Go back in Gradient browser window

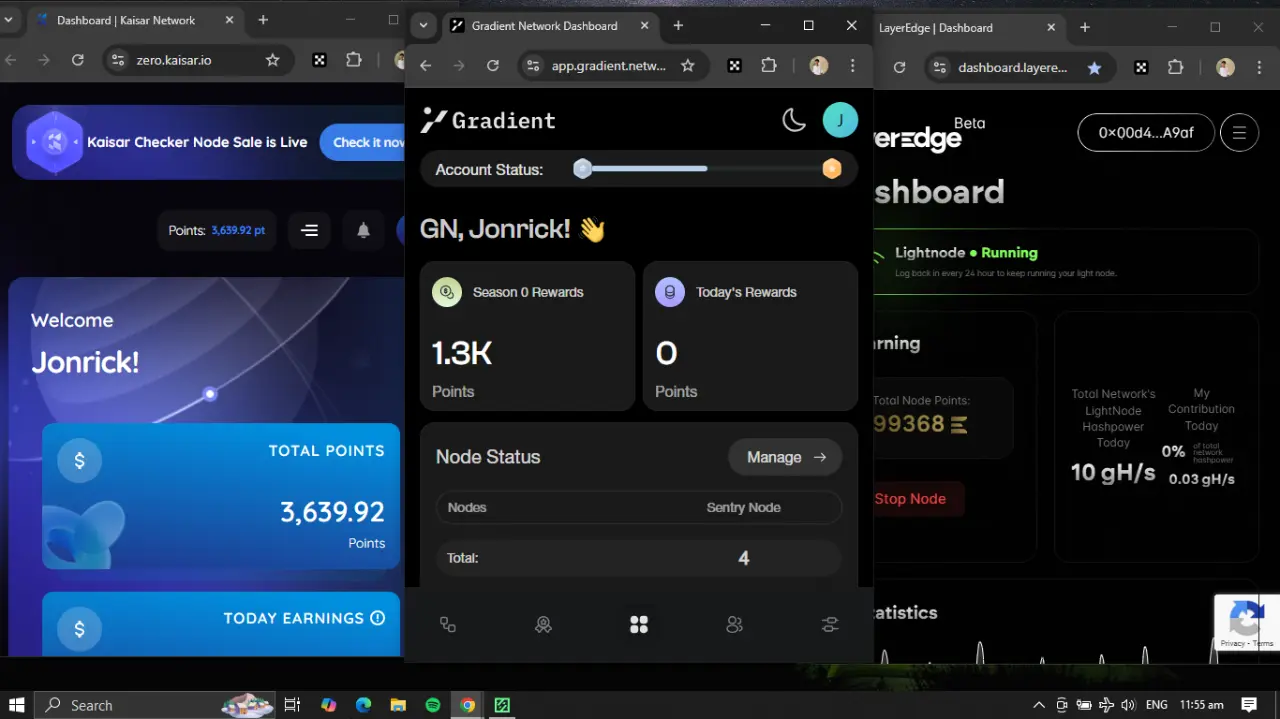425,66
